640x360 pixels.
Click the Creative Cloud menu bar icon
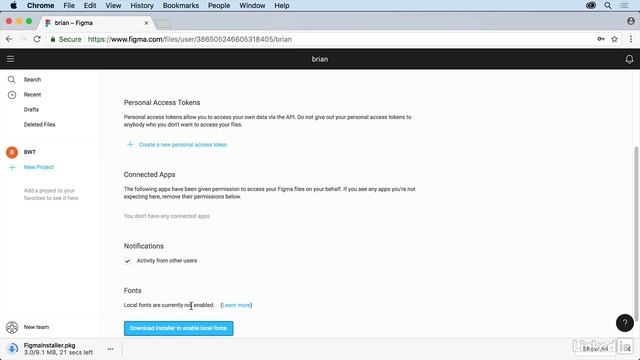pos(591,5)
